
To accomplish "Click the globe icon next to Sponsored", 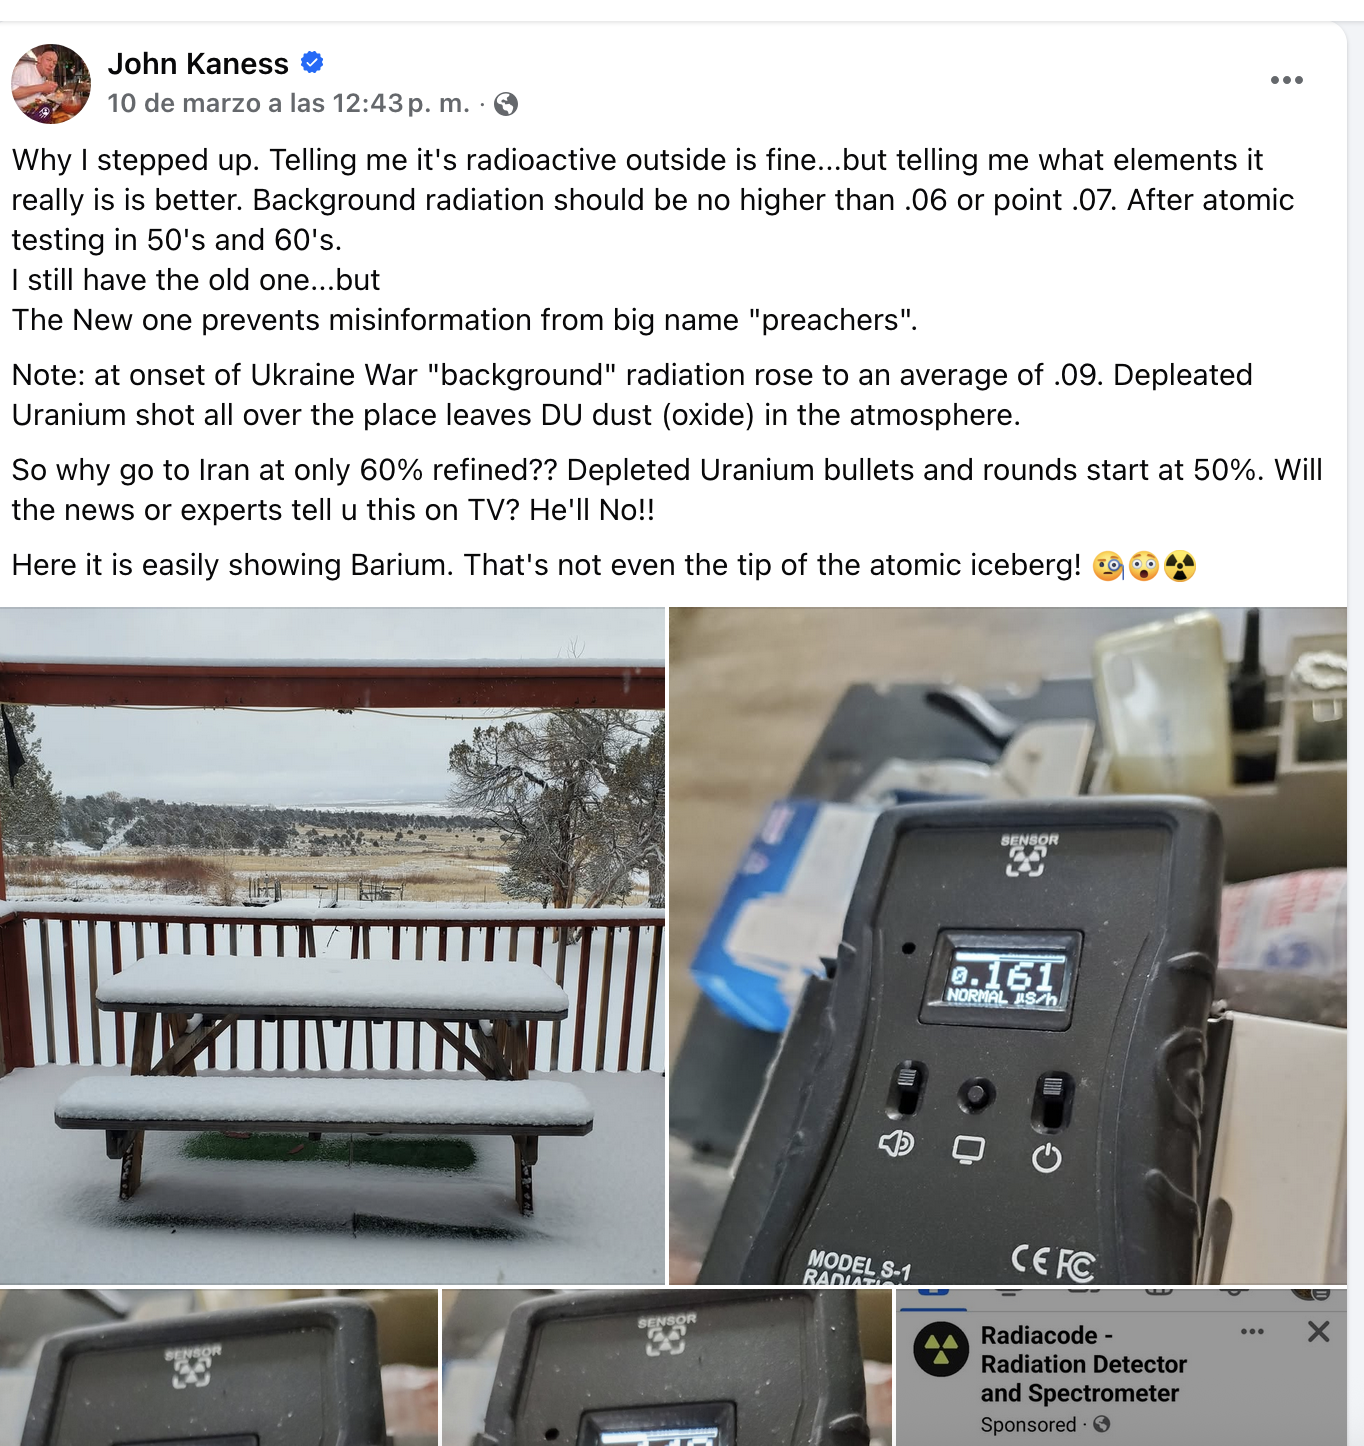I will (x=1101, y=1424).
